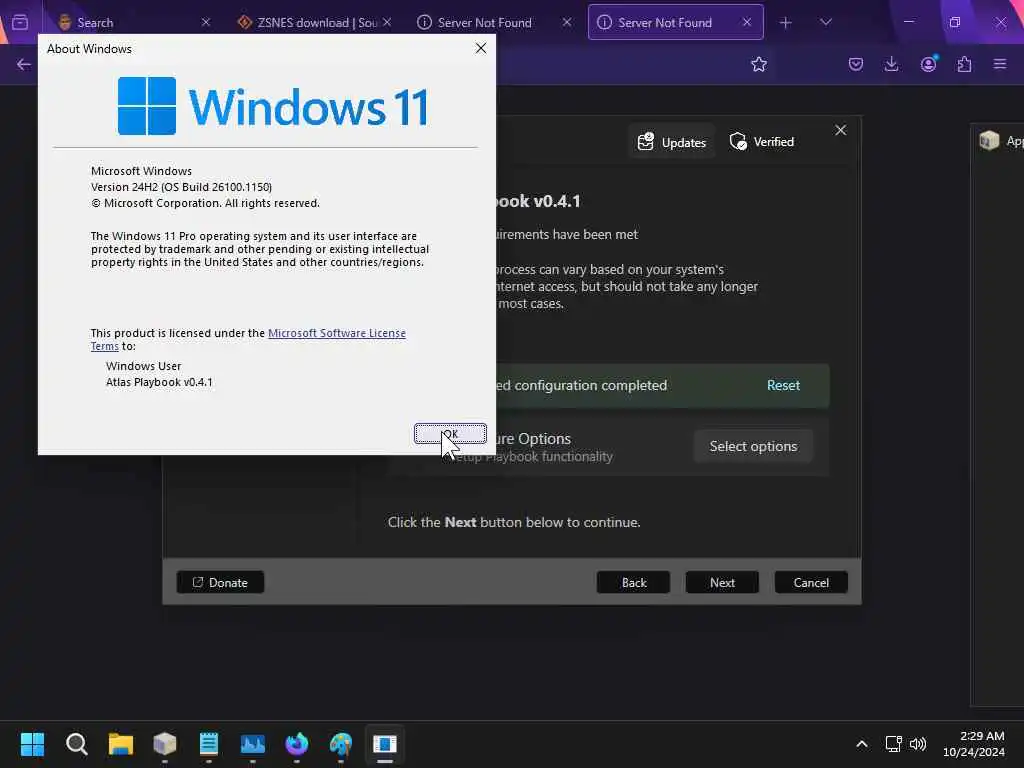Expand the list all tabs dropdown
The image size is (1024, 768).
click(826, 22)
